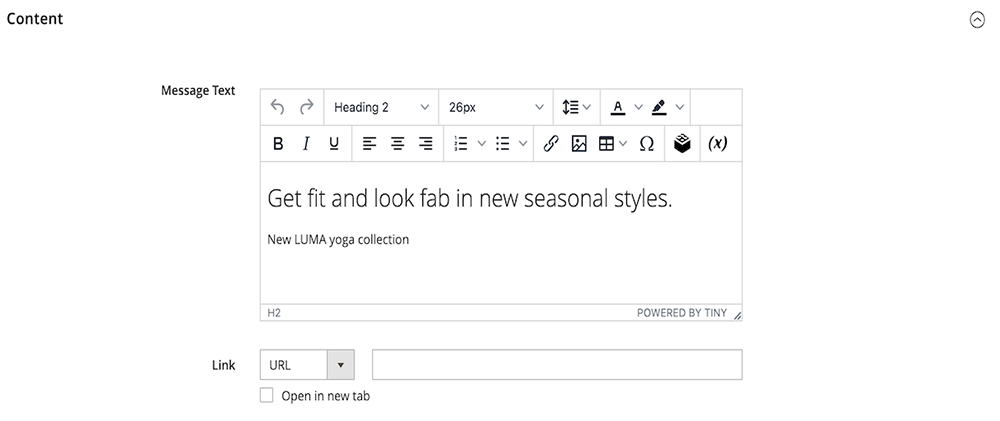Collapse the Content section

(x=977, y=19)
